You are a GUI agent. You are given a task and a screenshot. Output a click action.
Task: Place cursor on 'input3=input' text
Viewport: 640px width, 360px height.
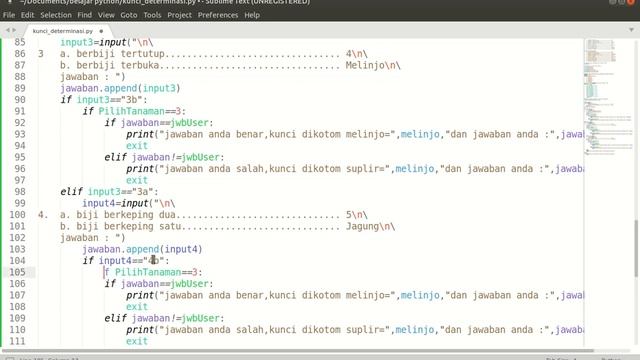tap(93, 42)
